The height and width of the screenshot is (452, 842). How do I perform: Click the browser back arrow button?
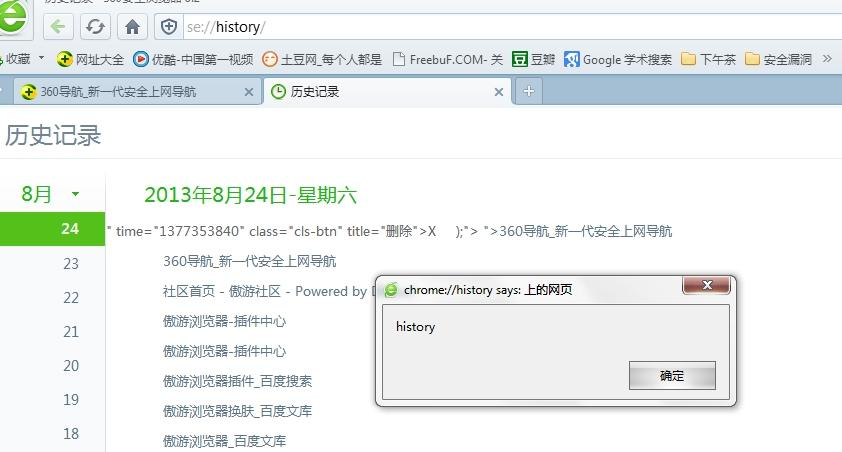tap(58, 26)
